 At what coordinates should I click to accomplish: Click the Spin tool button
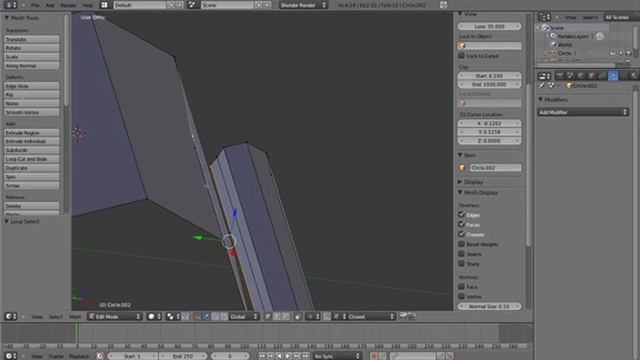tap(32, 177)
